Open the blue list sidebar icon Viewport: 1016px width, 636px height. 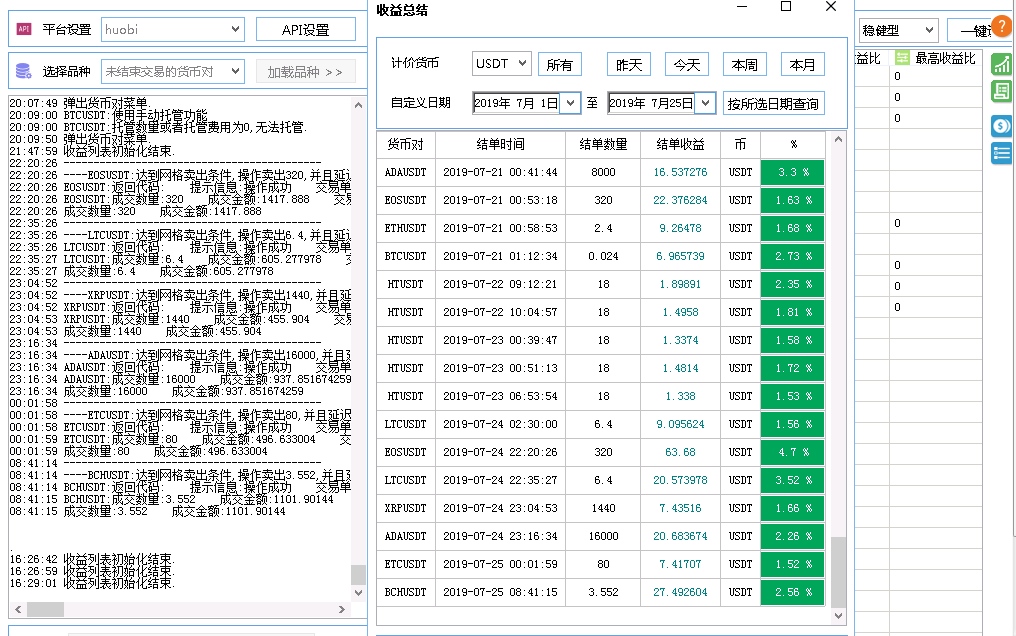pyautogui.click(x=1002, y=153)
